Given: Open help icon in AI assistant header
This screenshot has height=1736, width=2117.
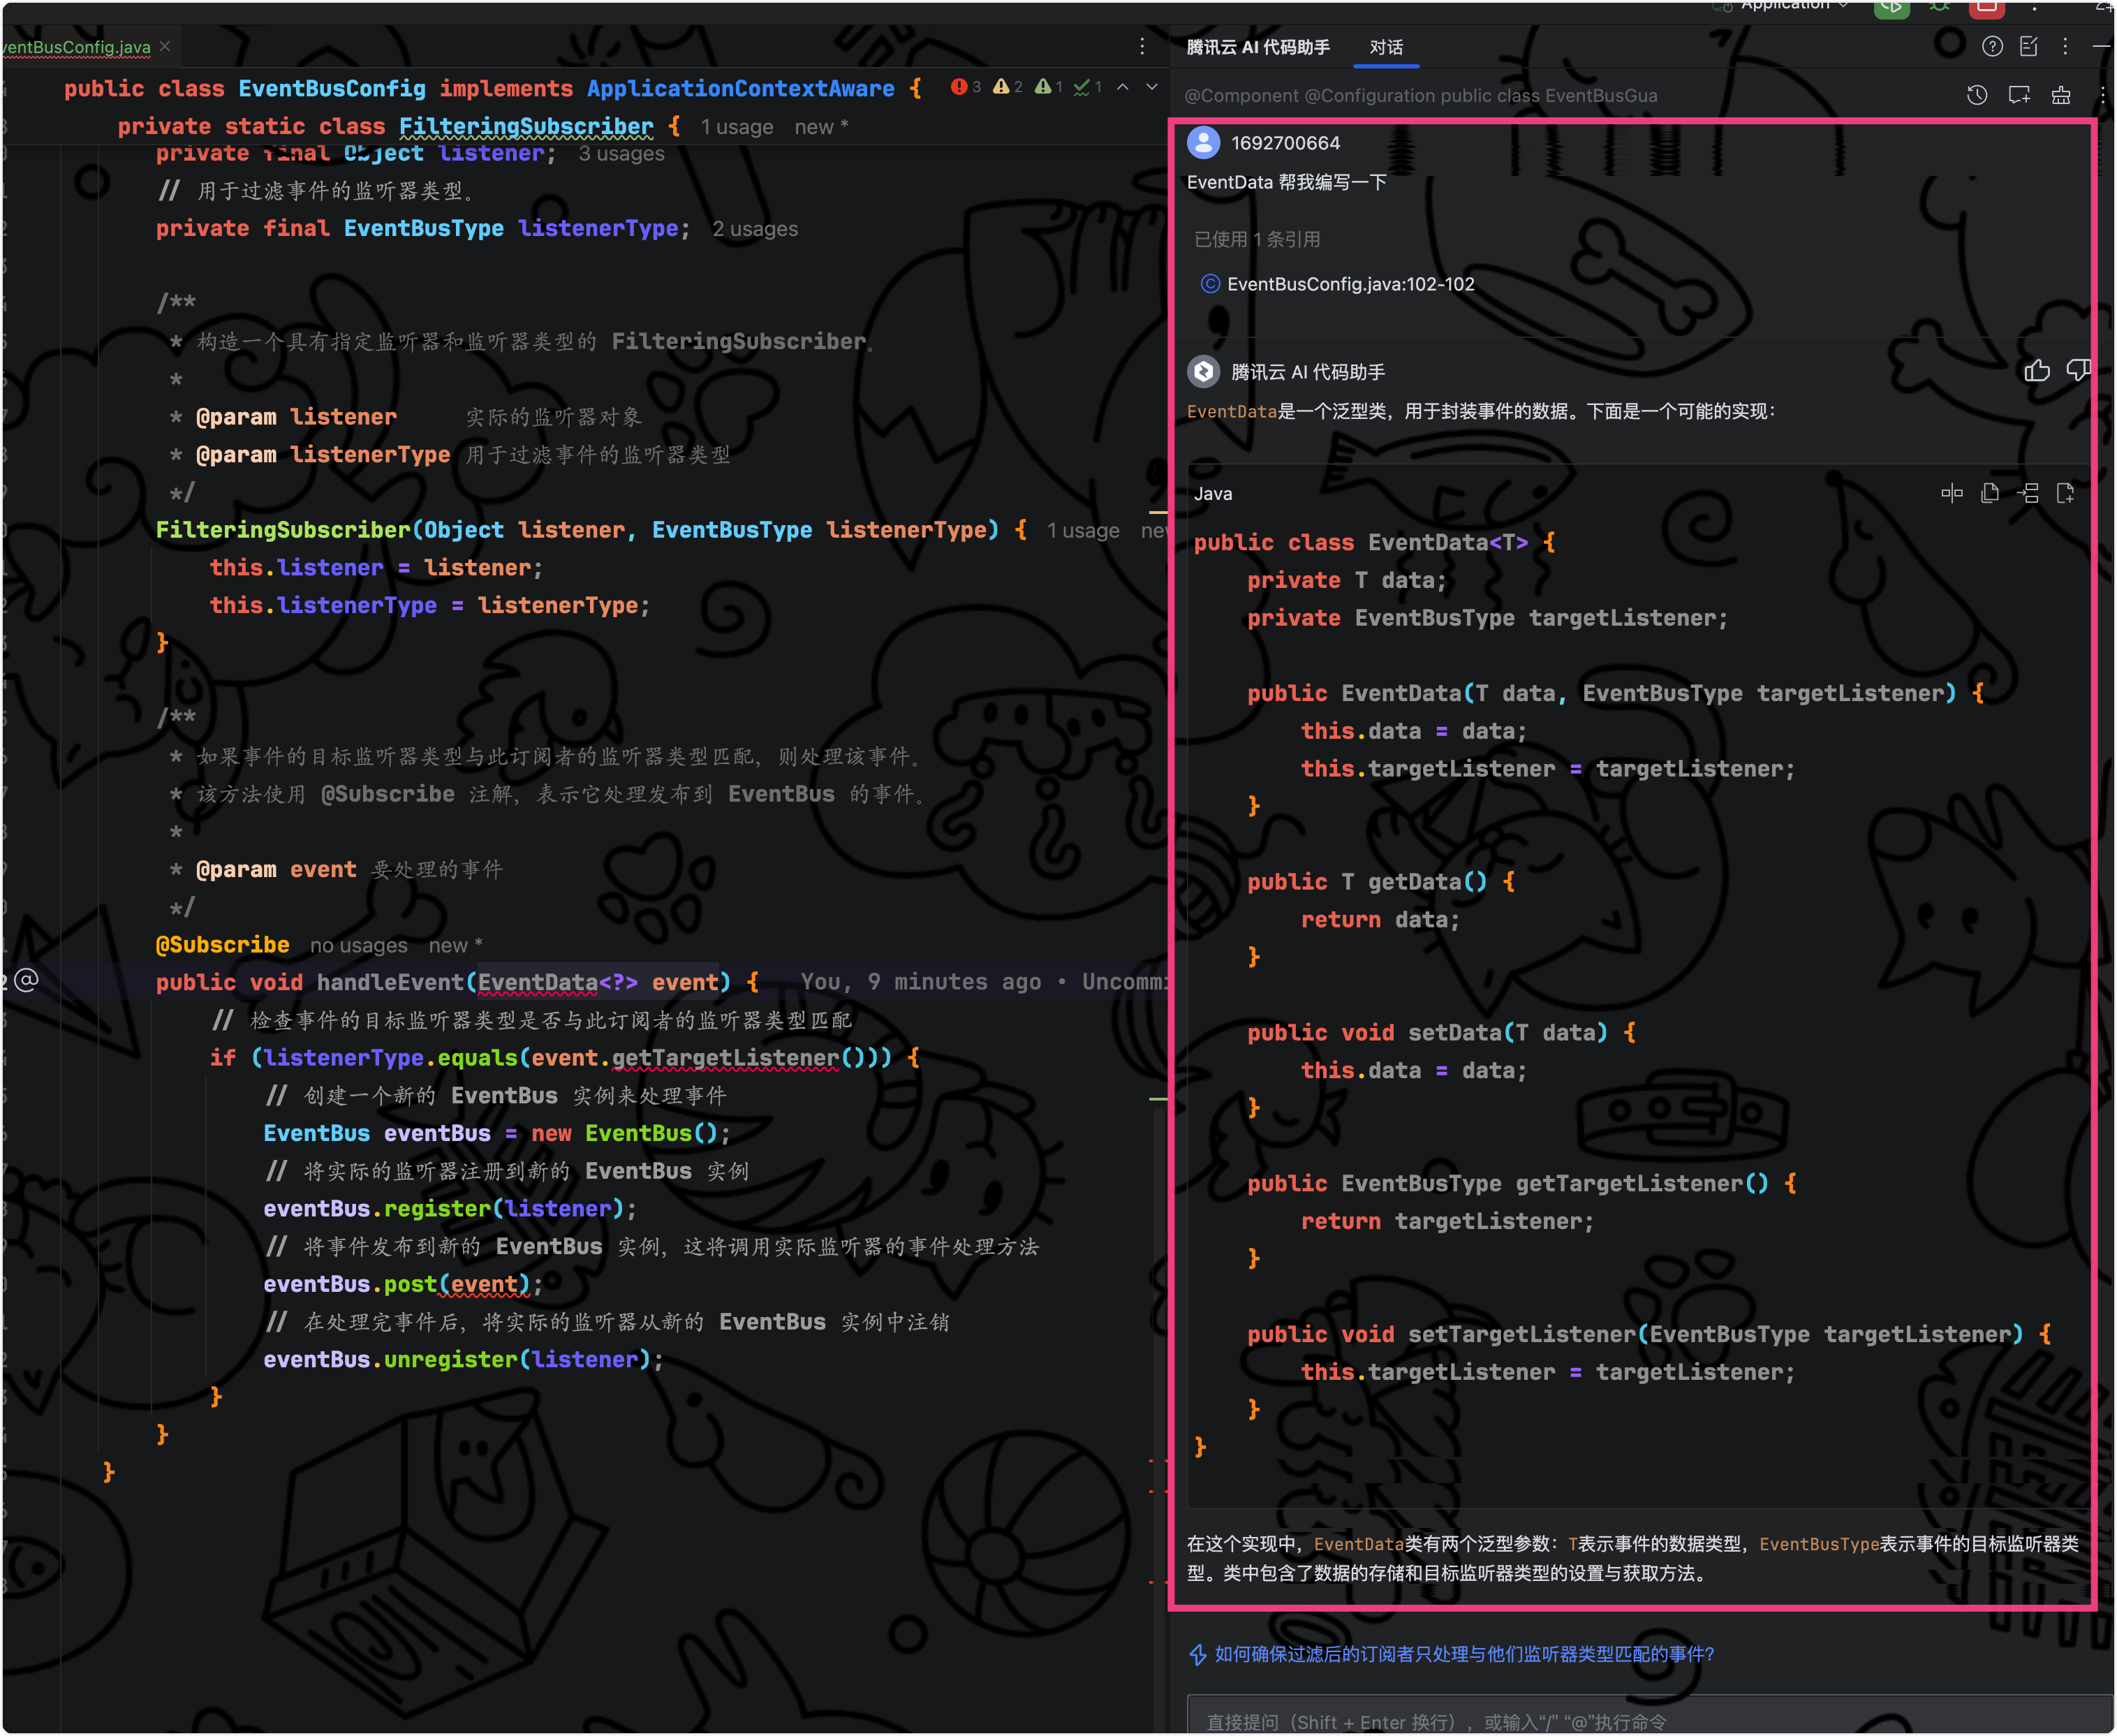Looking at the screenshot, I should coord(1992,46).
